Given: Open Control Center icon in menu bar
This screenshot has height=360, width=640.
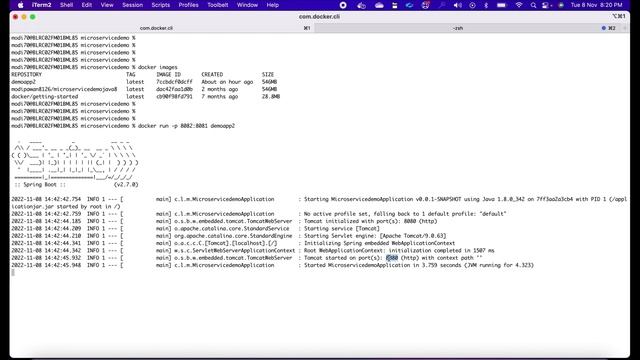Looking at the screenshot, I should (x=546, y=5).
